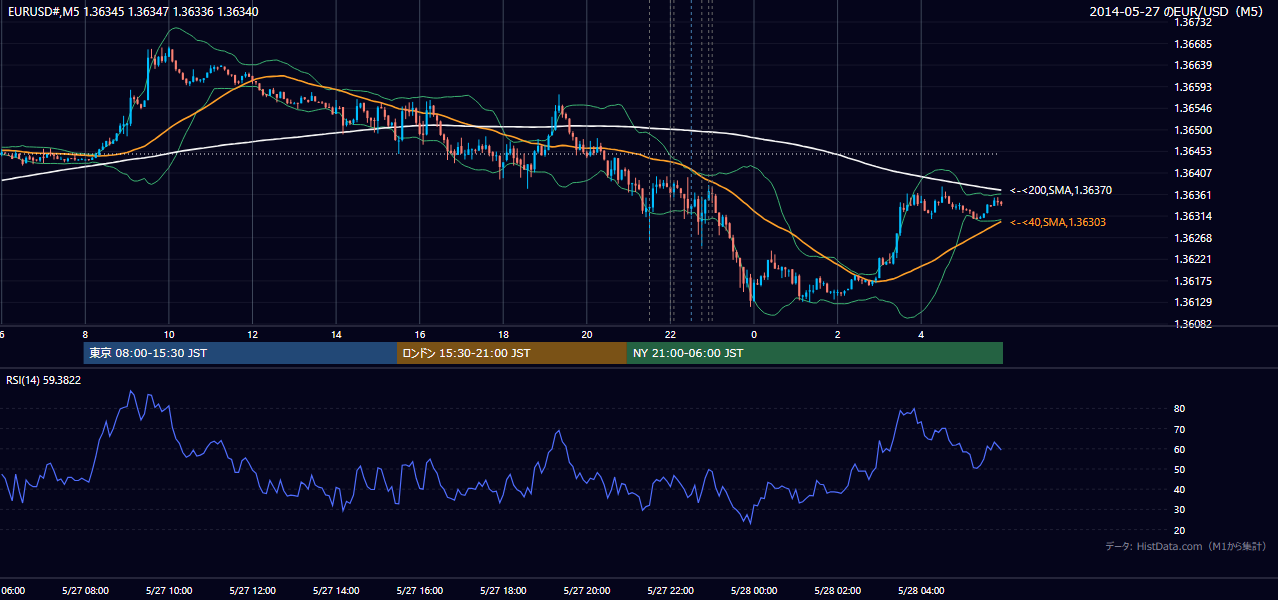Image resolution: width=1278 pixels, height=600 pixels.
Task: Click hour tick '8' under the price chart
Action: coord(85,335)
